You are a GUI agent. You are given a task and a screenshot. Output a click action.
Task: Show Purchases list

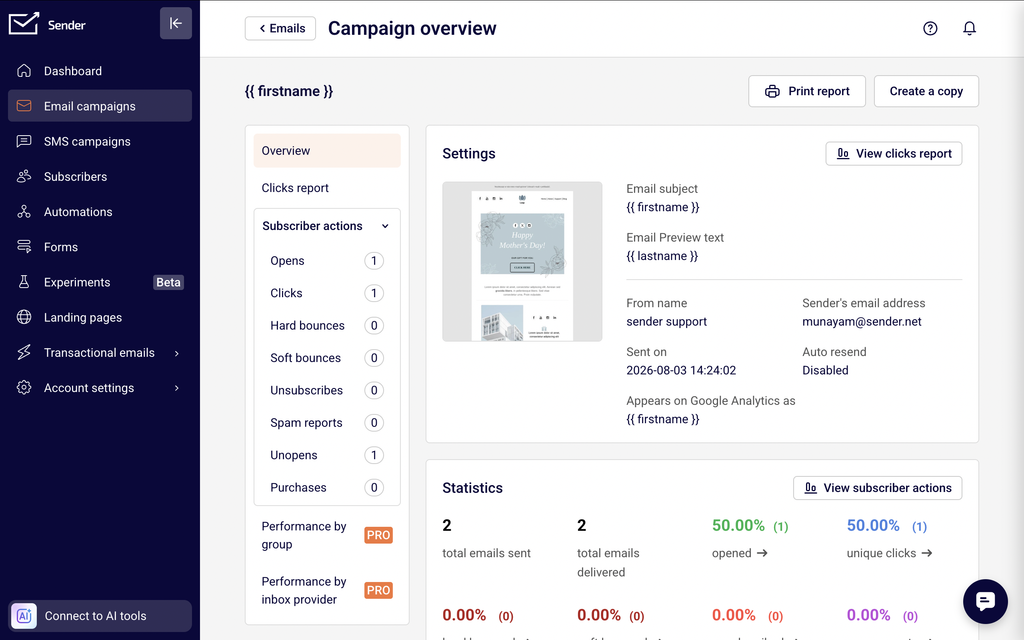pos(327,488)
